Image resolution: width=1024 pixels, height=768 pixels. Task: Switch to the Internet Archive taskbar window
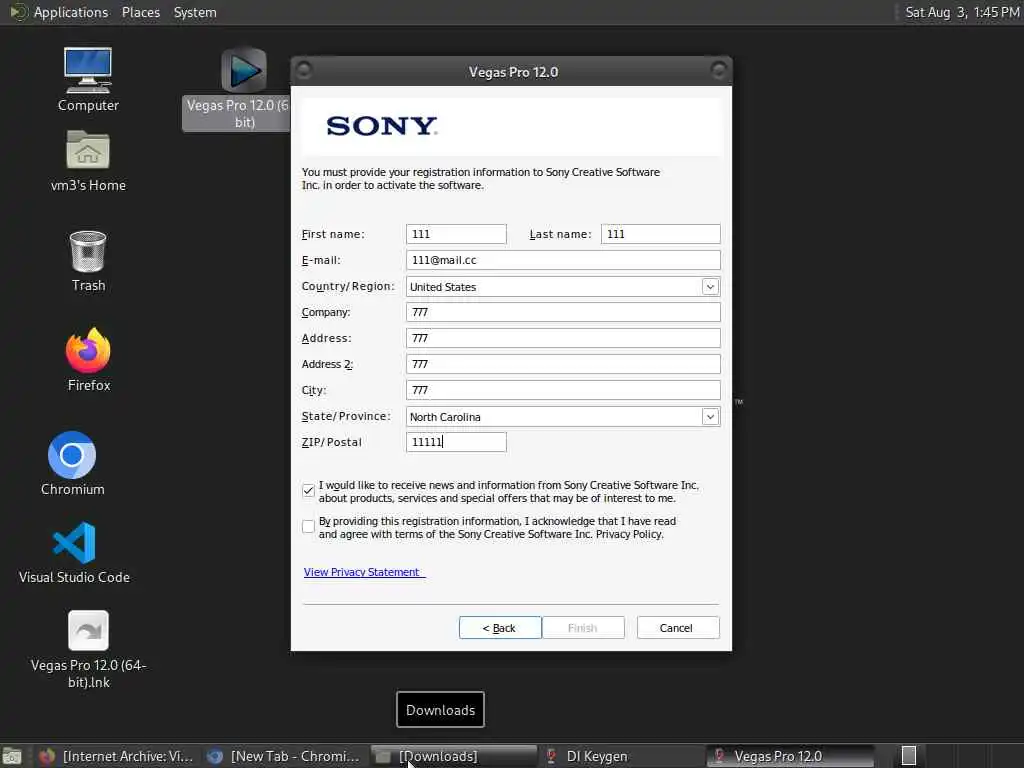tap(116, 756)
